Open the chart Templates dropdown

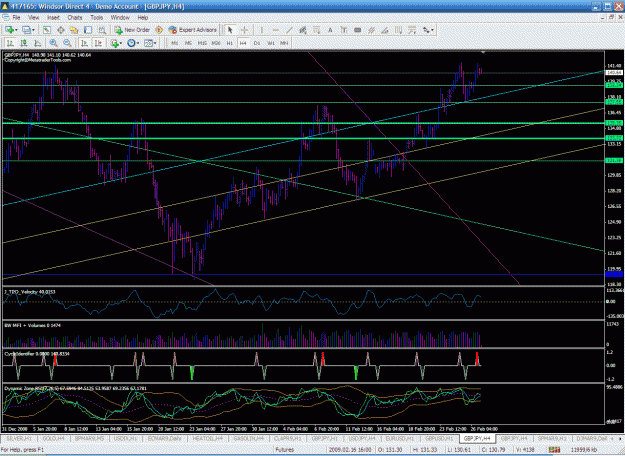coord(150,43)
